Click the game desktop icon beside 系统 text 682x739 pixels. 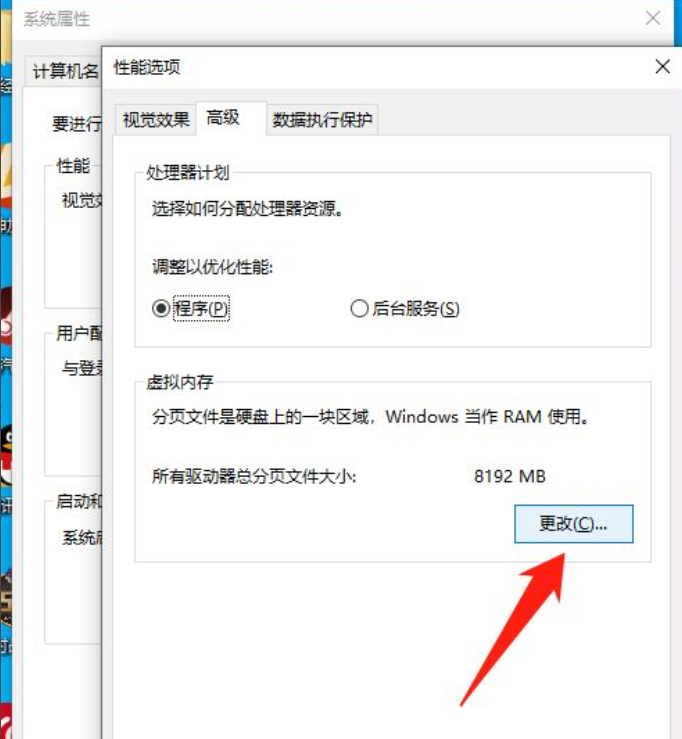coord(6,599)
